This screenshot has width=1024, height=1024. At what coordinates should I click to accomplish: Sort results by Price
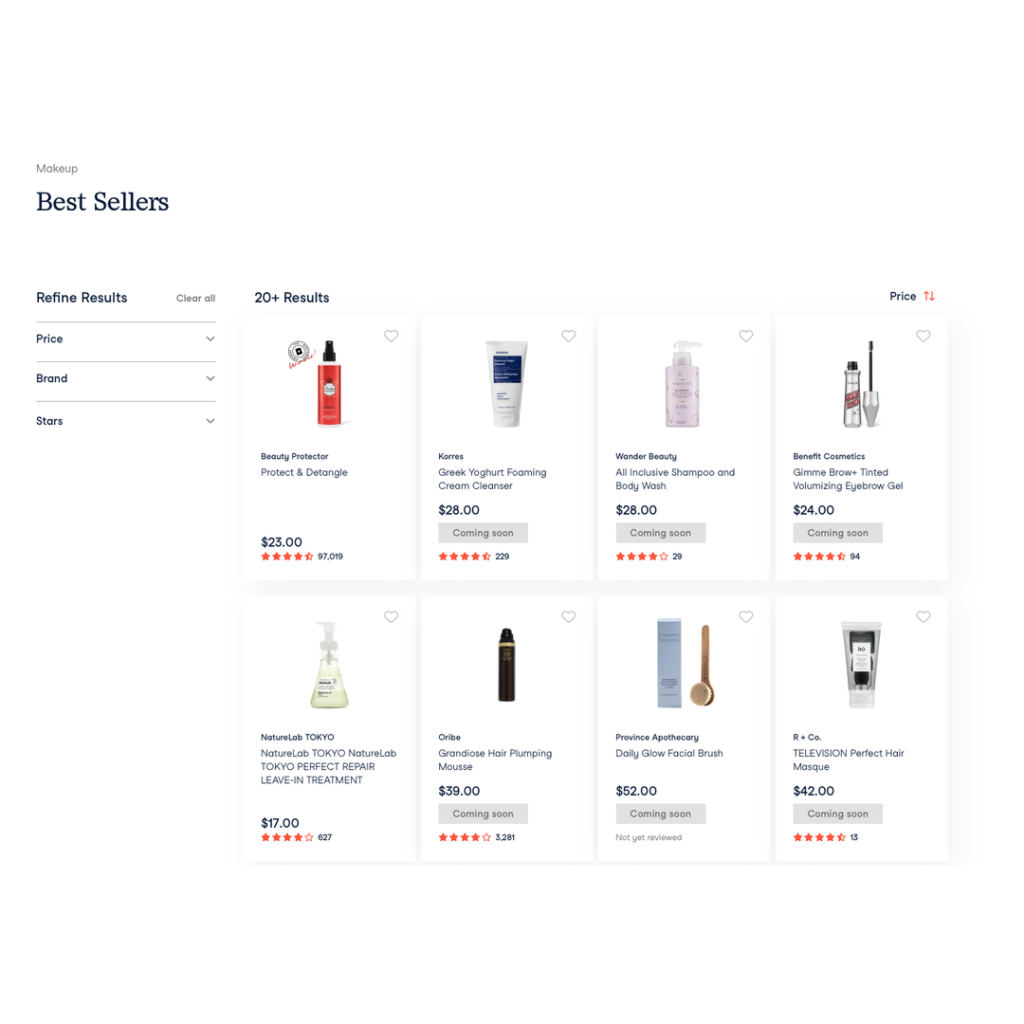pos(903,296)
